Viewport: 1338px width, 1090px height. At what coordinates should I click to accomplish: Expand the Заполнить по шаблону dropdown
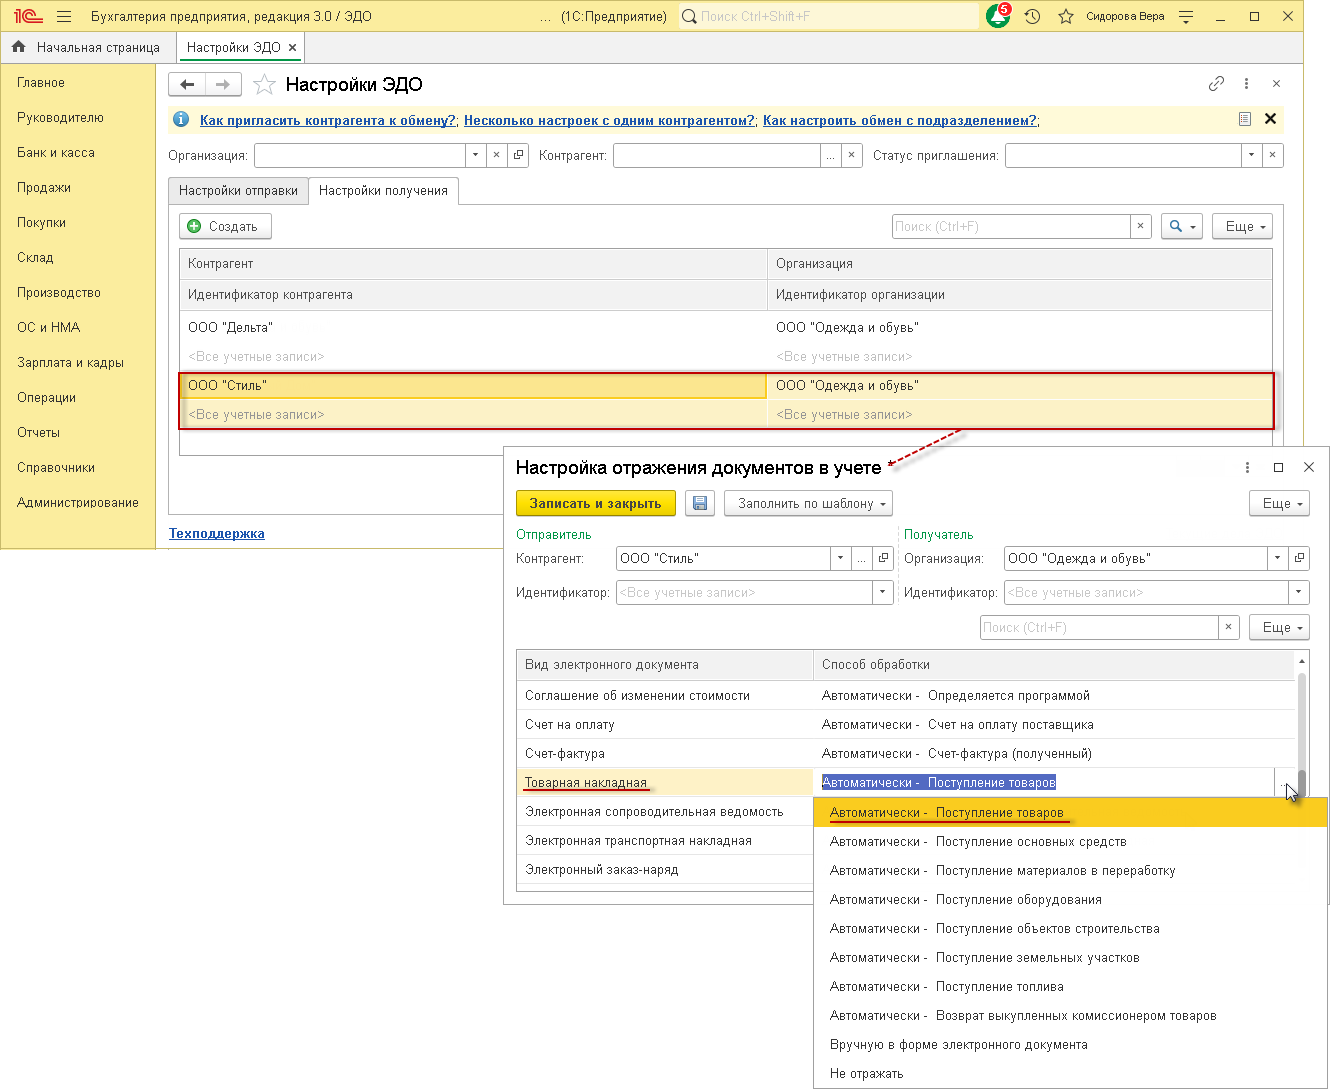click(x=808, y=503)
